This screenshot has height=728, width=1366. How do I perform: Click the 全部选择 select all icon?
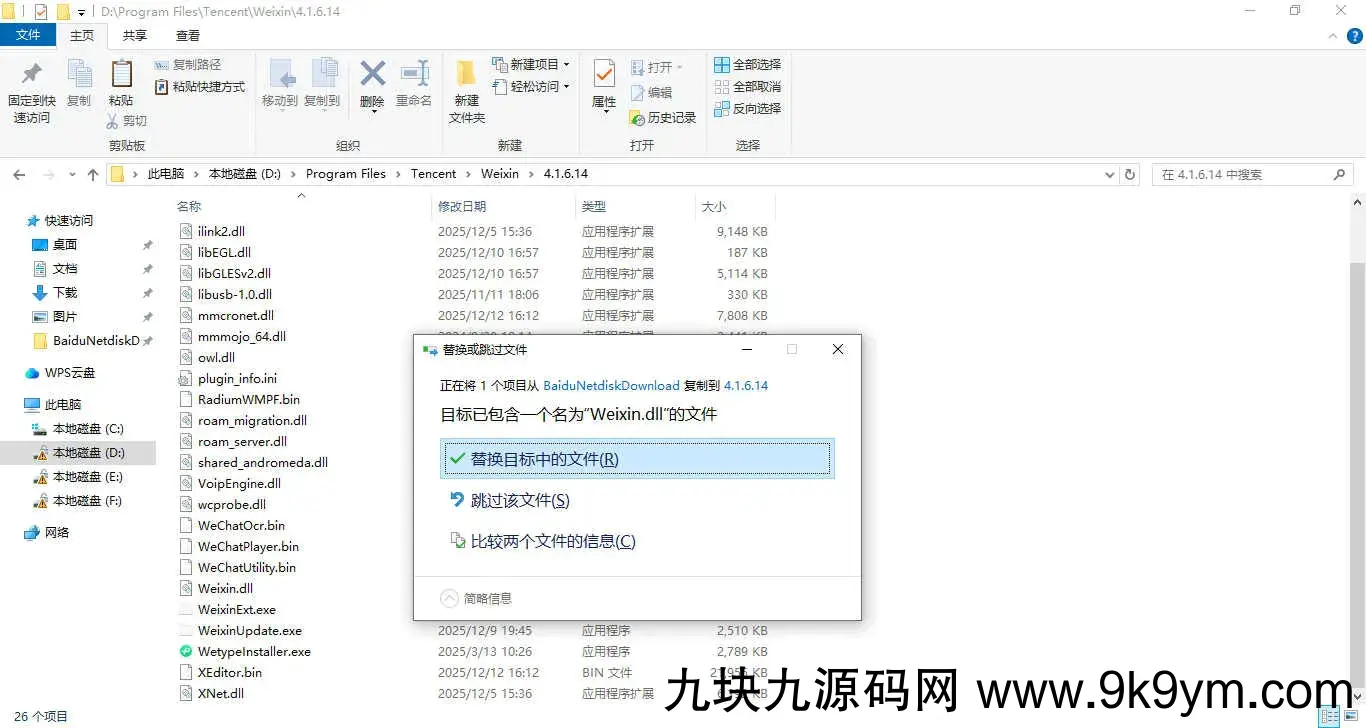click(722, 65)
